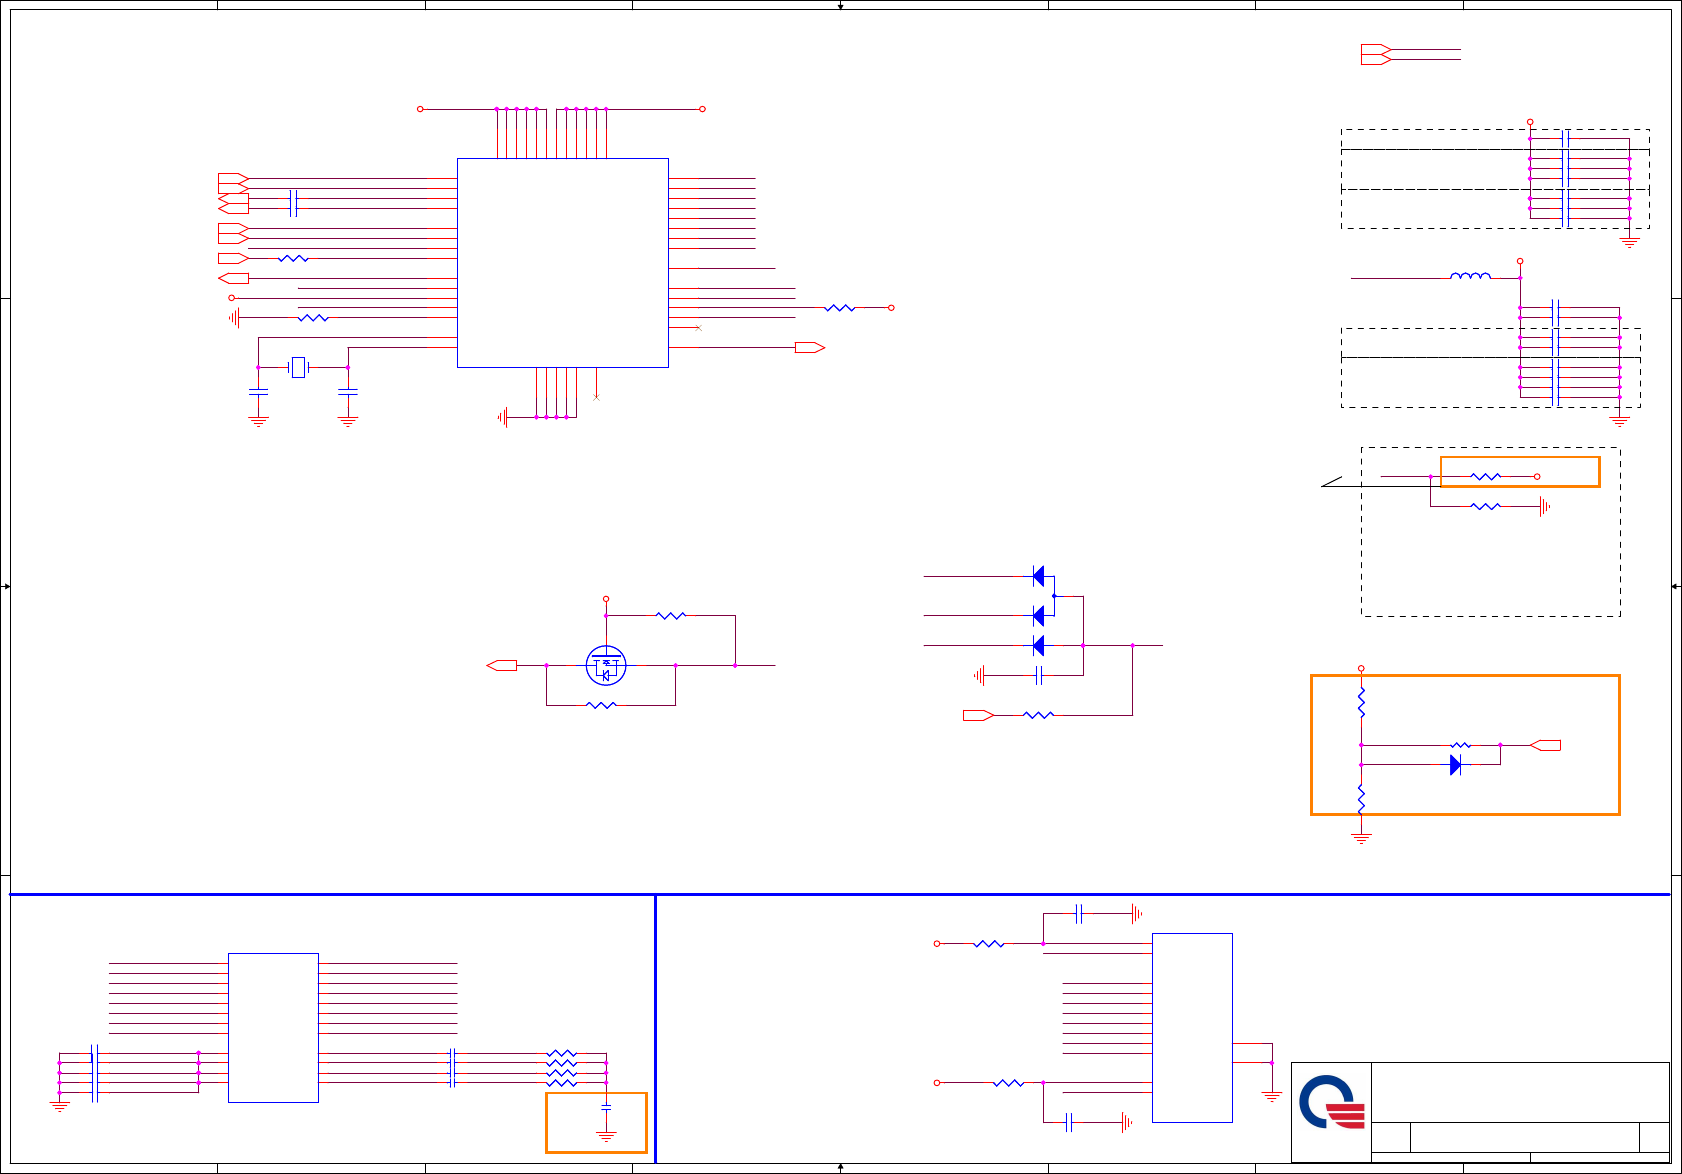Click the power circle atop the voltage divider
Image resolution: width=1682 pixels, height=1174 pixels.
[1361, 668]
